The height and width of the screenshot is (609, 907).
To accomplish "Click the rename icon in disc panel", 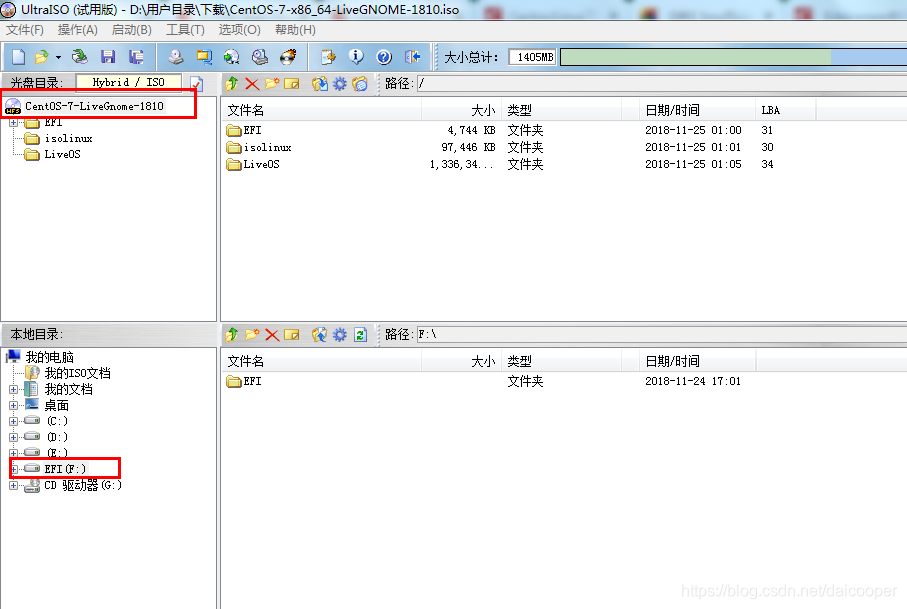I will pos(292,84).
